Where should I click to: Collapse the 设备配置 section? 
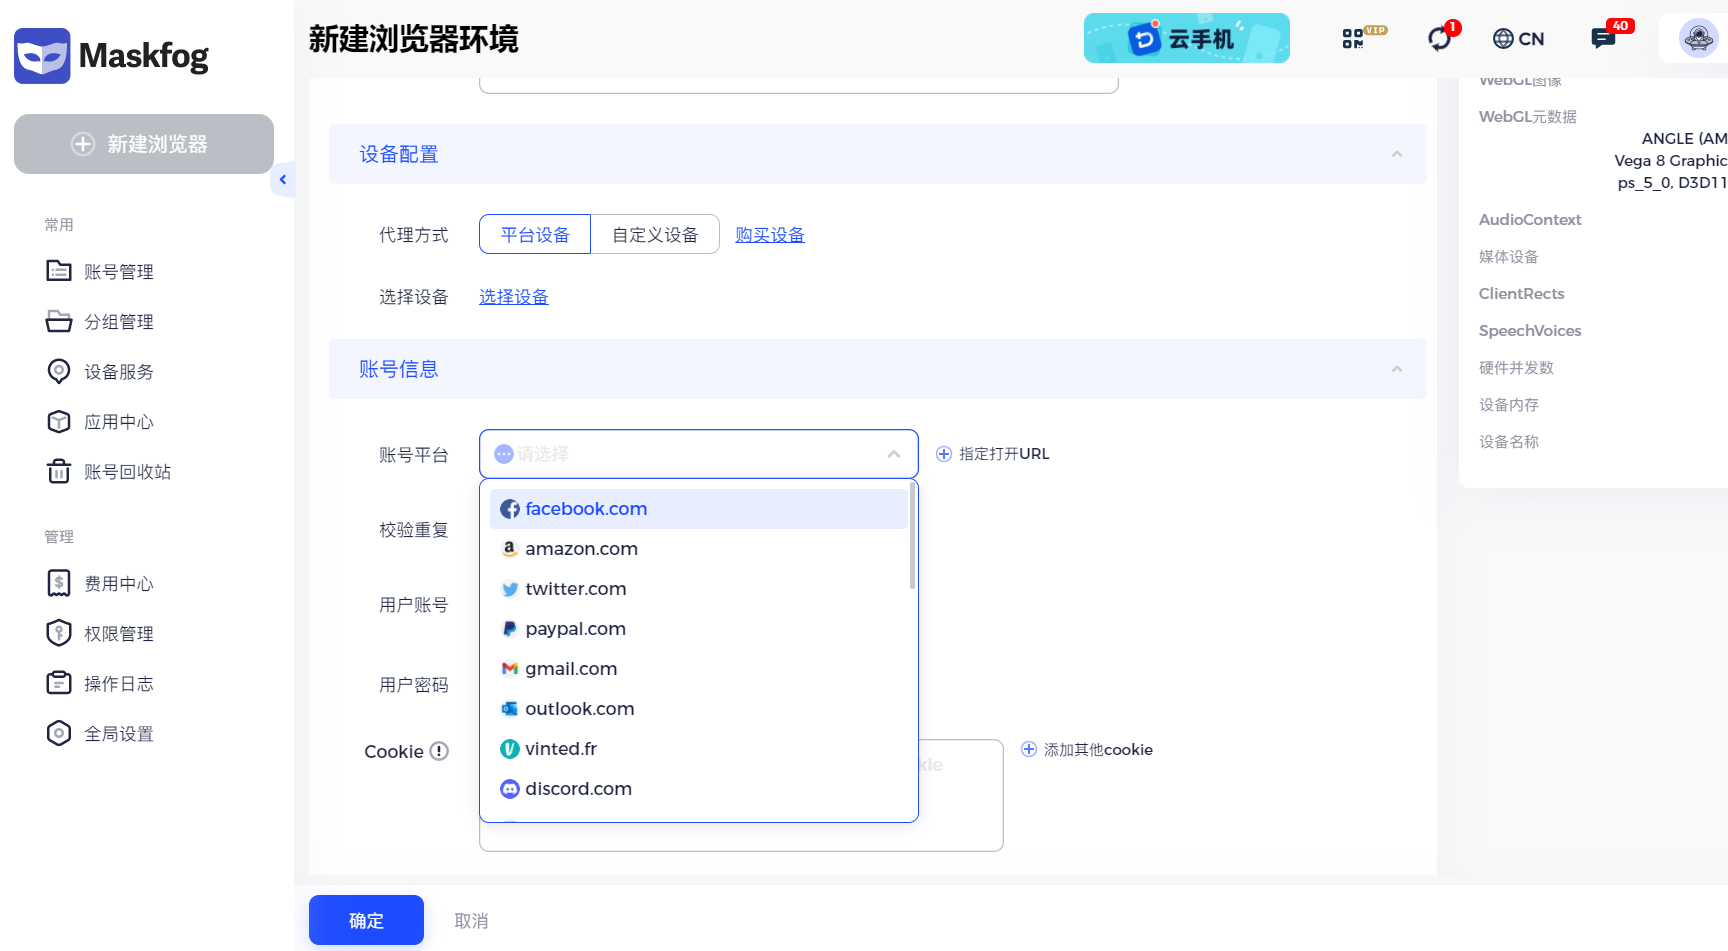[1396, 154]
